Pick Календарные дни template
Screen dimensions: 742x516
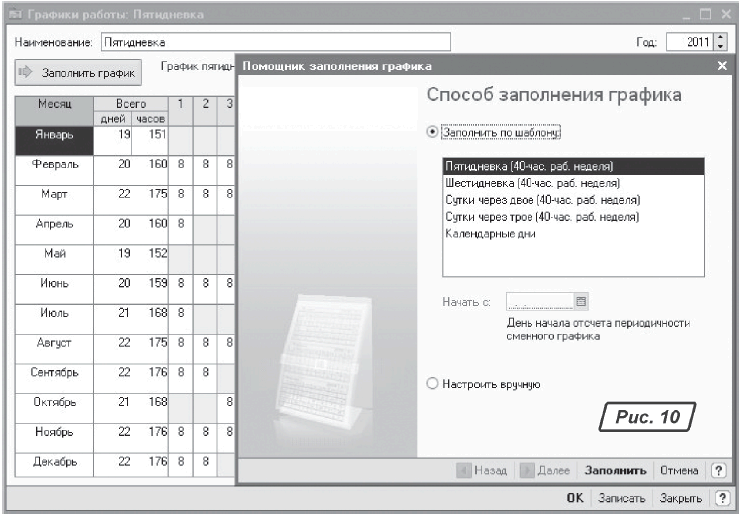490,233
